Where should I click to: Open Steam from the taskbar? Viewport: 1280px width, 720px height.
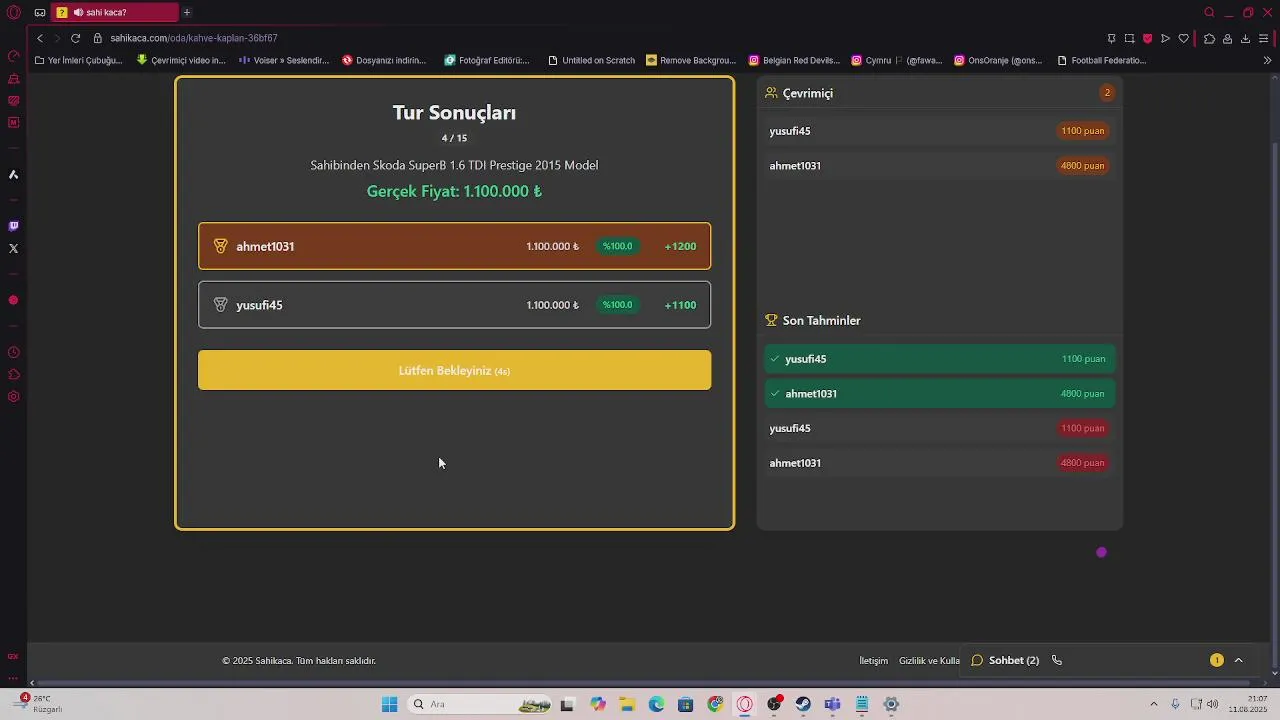803,704
